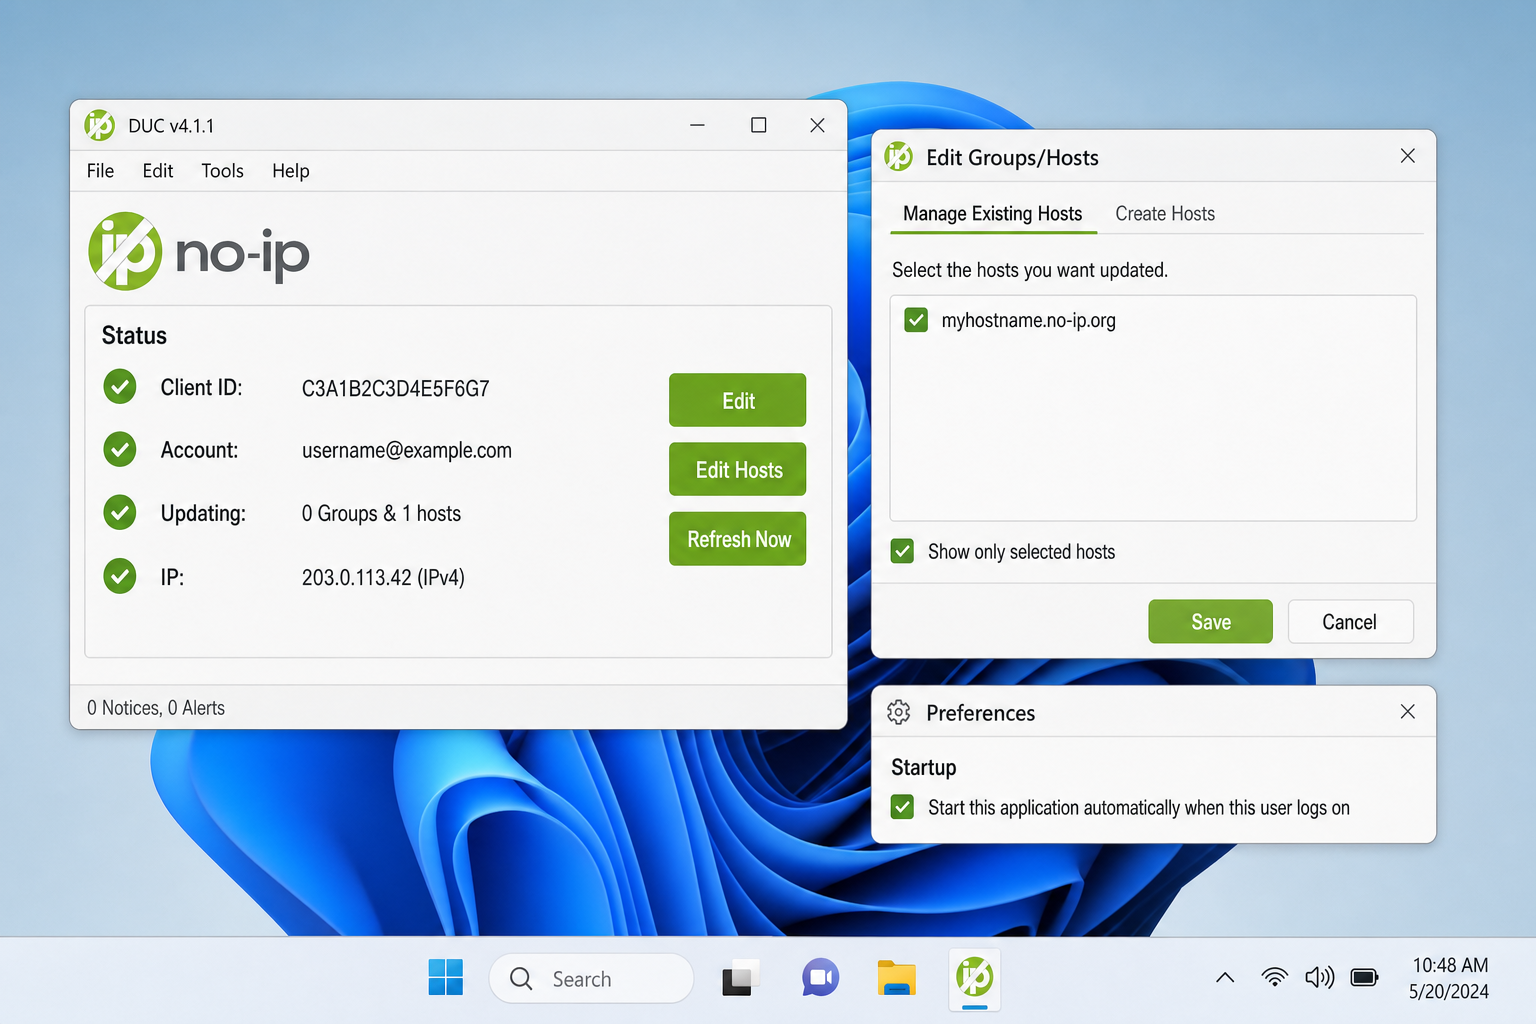Image resolution: width=1536 pixels, height=1024 pixels.
Task: Click the green checkmark next to Updating
Action: (120, 513)
